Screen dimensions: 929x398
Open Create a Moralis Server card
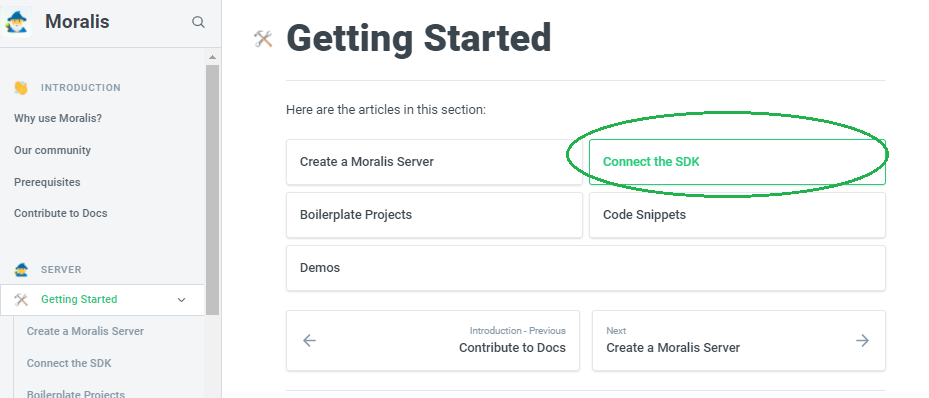434,162
